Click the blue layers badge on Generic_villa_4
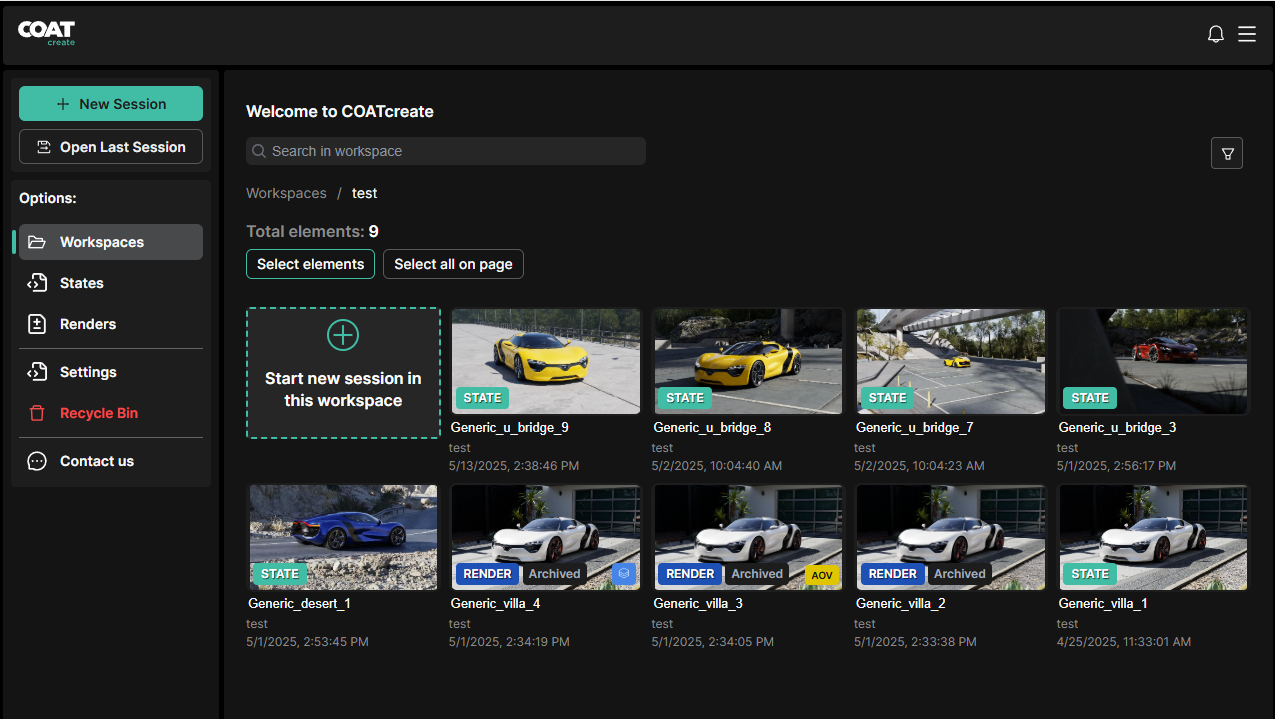The width and height of the screenshot is (1275, 719). point(623,574)
